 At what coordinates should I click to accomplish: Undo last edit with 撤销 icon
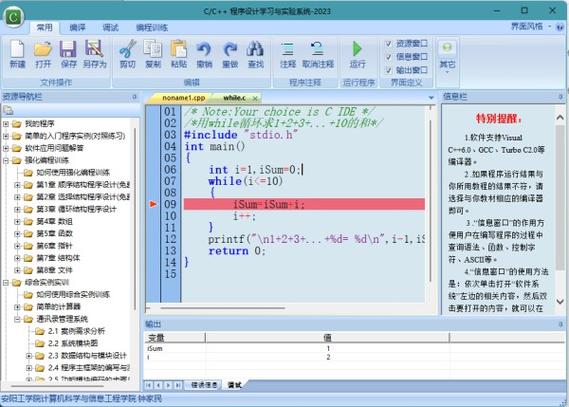point(204,54)
